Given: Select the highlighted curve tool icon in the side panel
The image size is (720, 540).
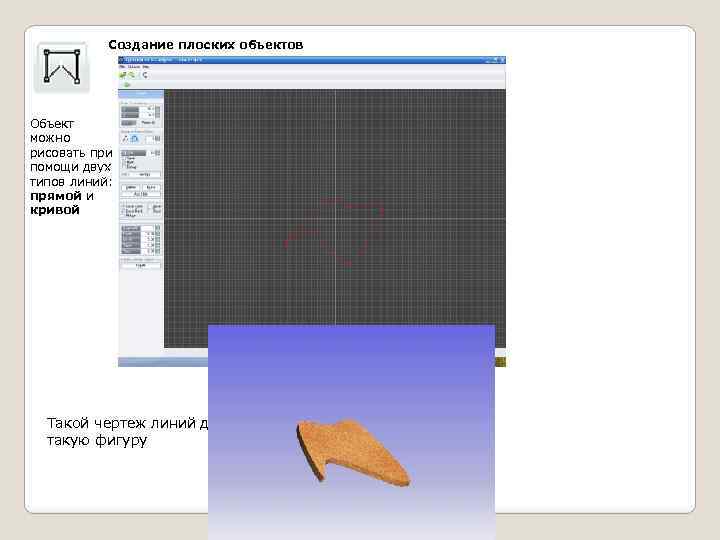Looking at the screenshot, I should coord(135,138).
